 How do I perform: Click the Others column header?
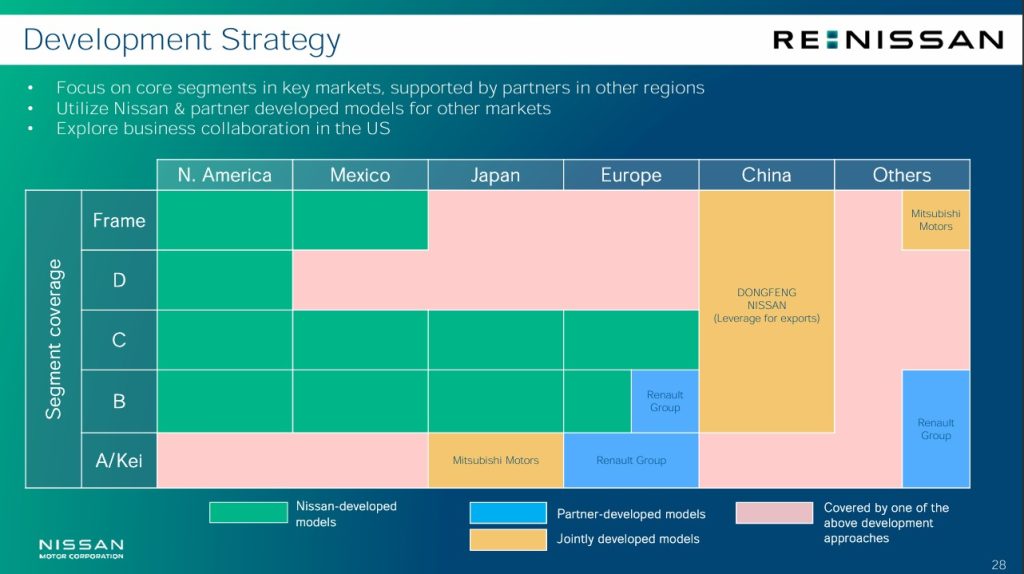901,175
